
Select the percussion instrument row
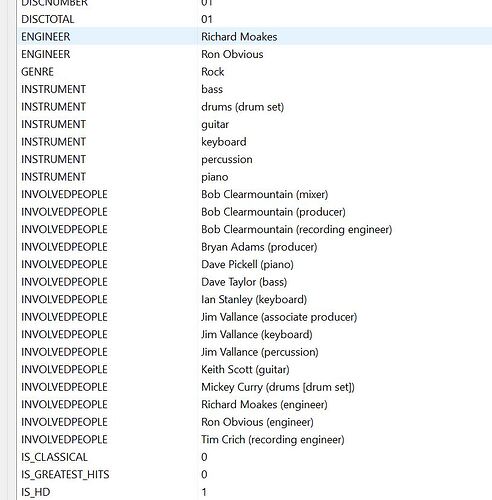(x=254, y=159)
